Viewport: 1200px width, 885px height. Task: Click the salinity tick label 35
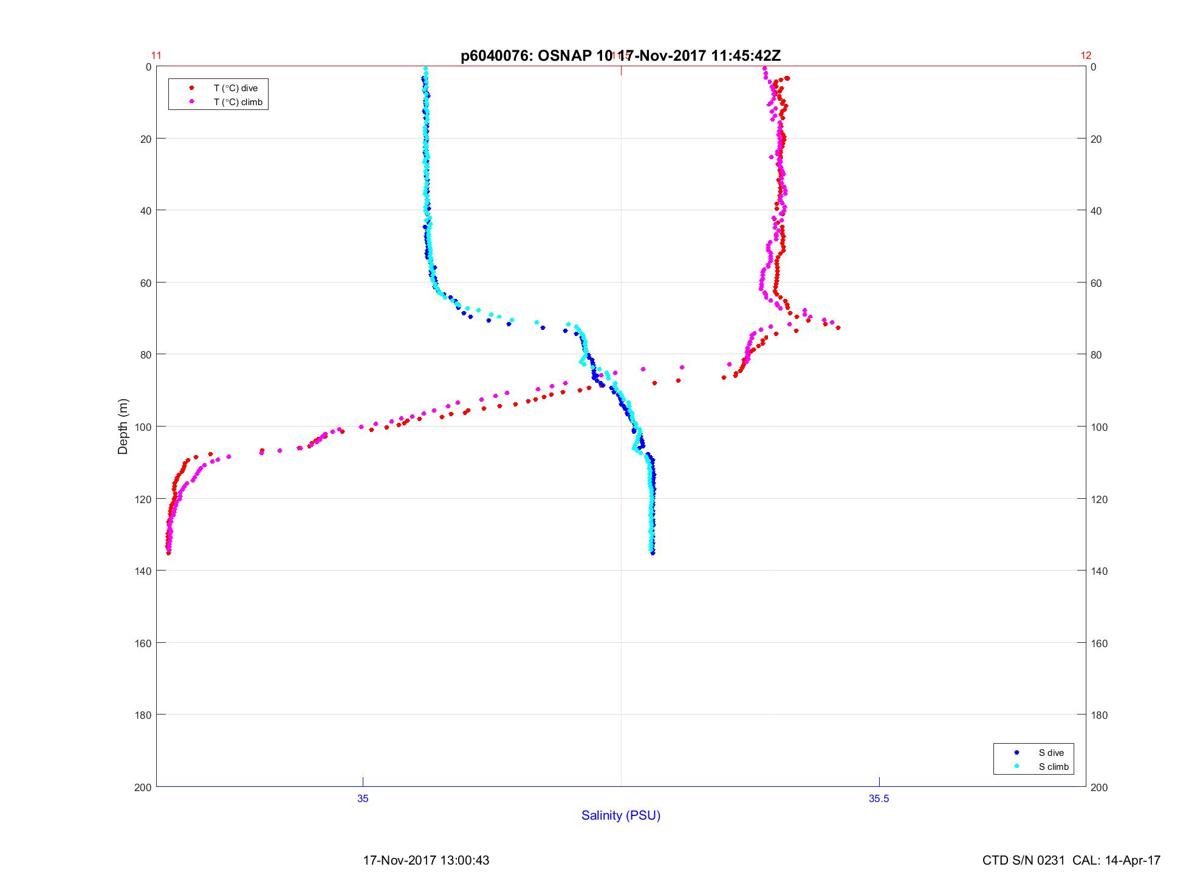[x=363, y=798]
